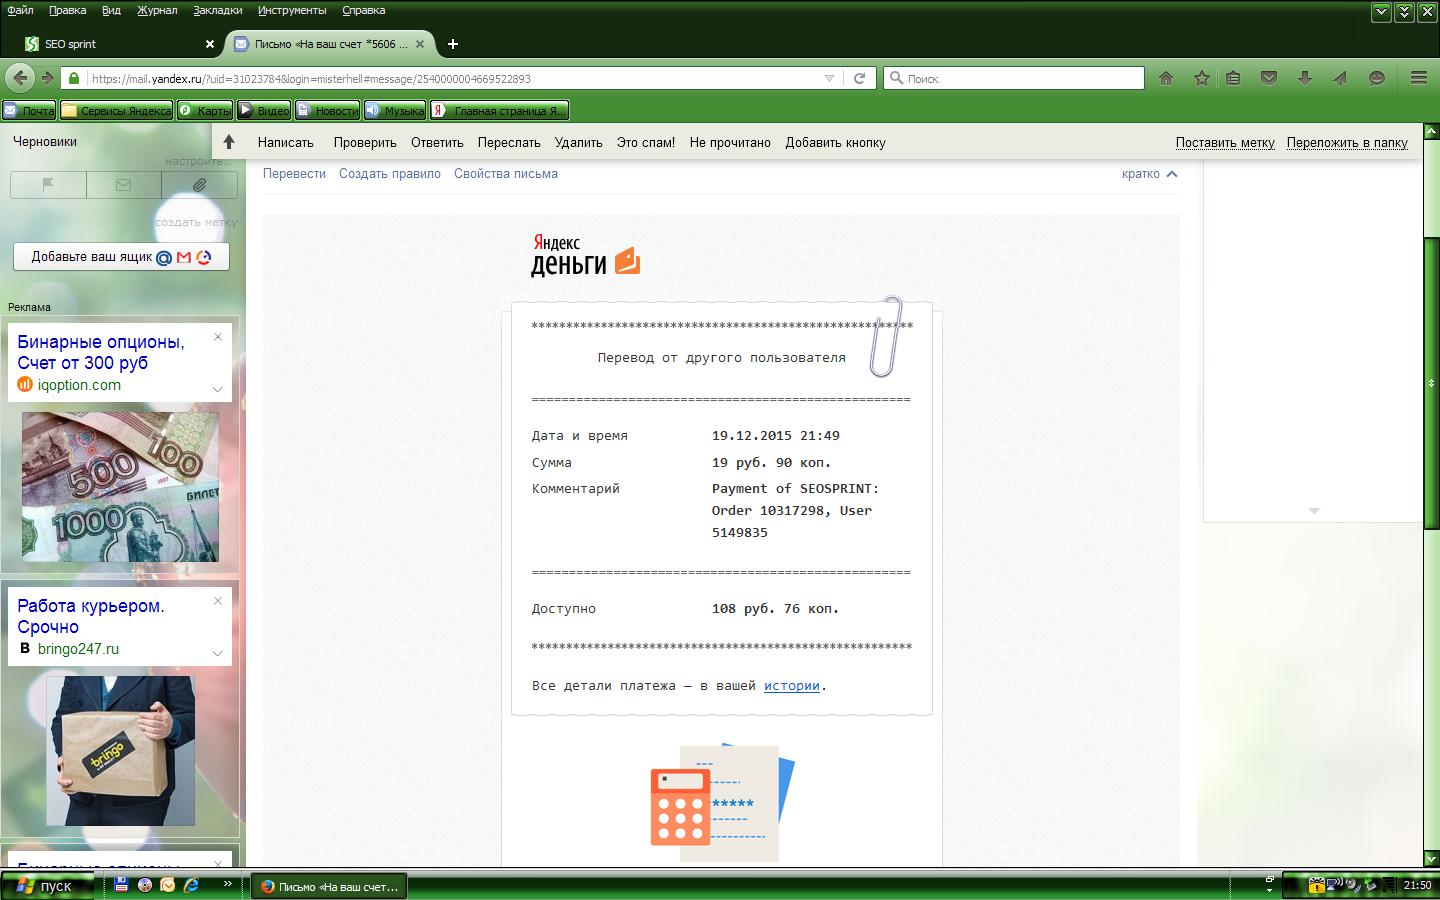
Task: Click the address bar URL field
Action: coord(455,78)
